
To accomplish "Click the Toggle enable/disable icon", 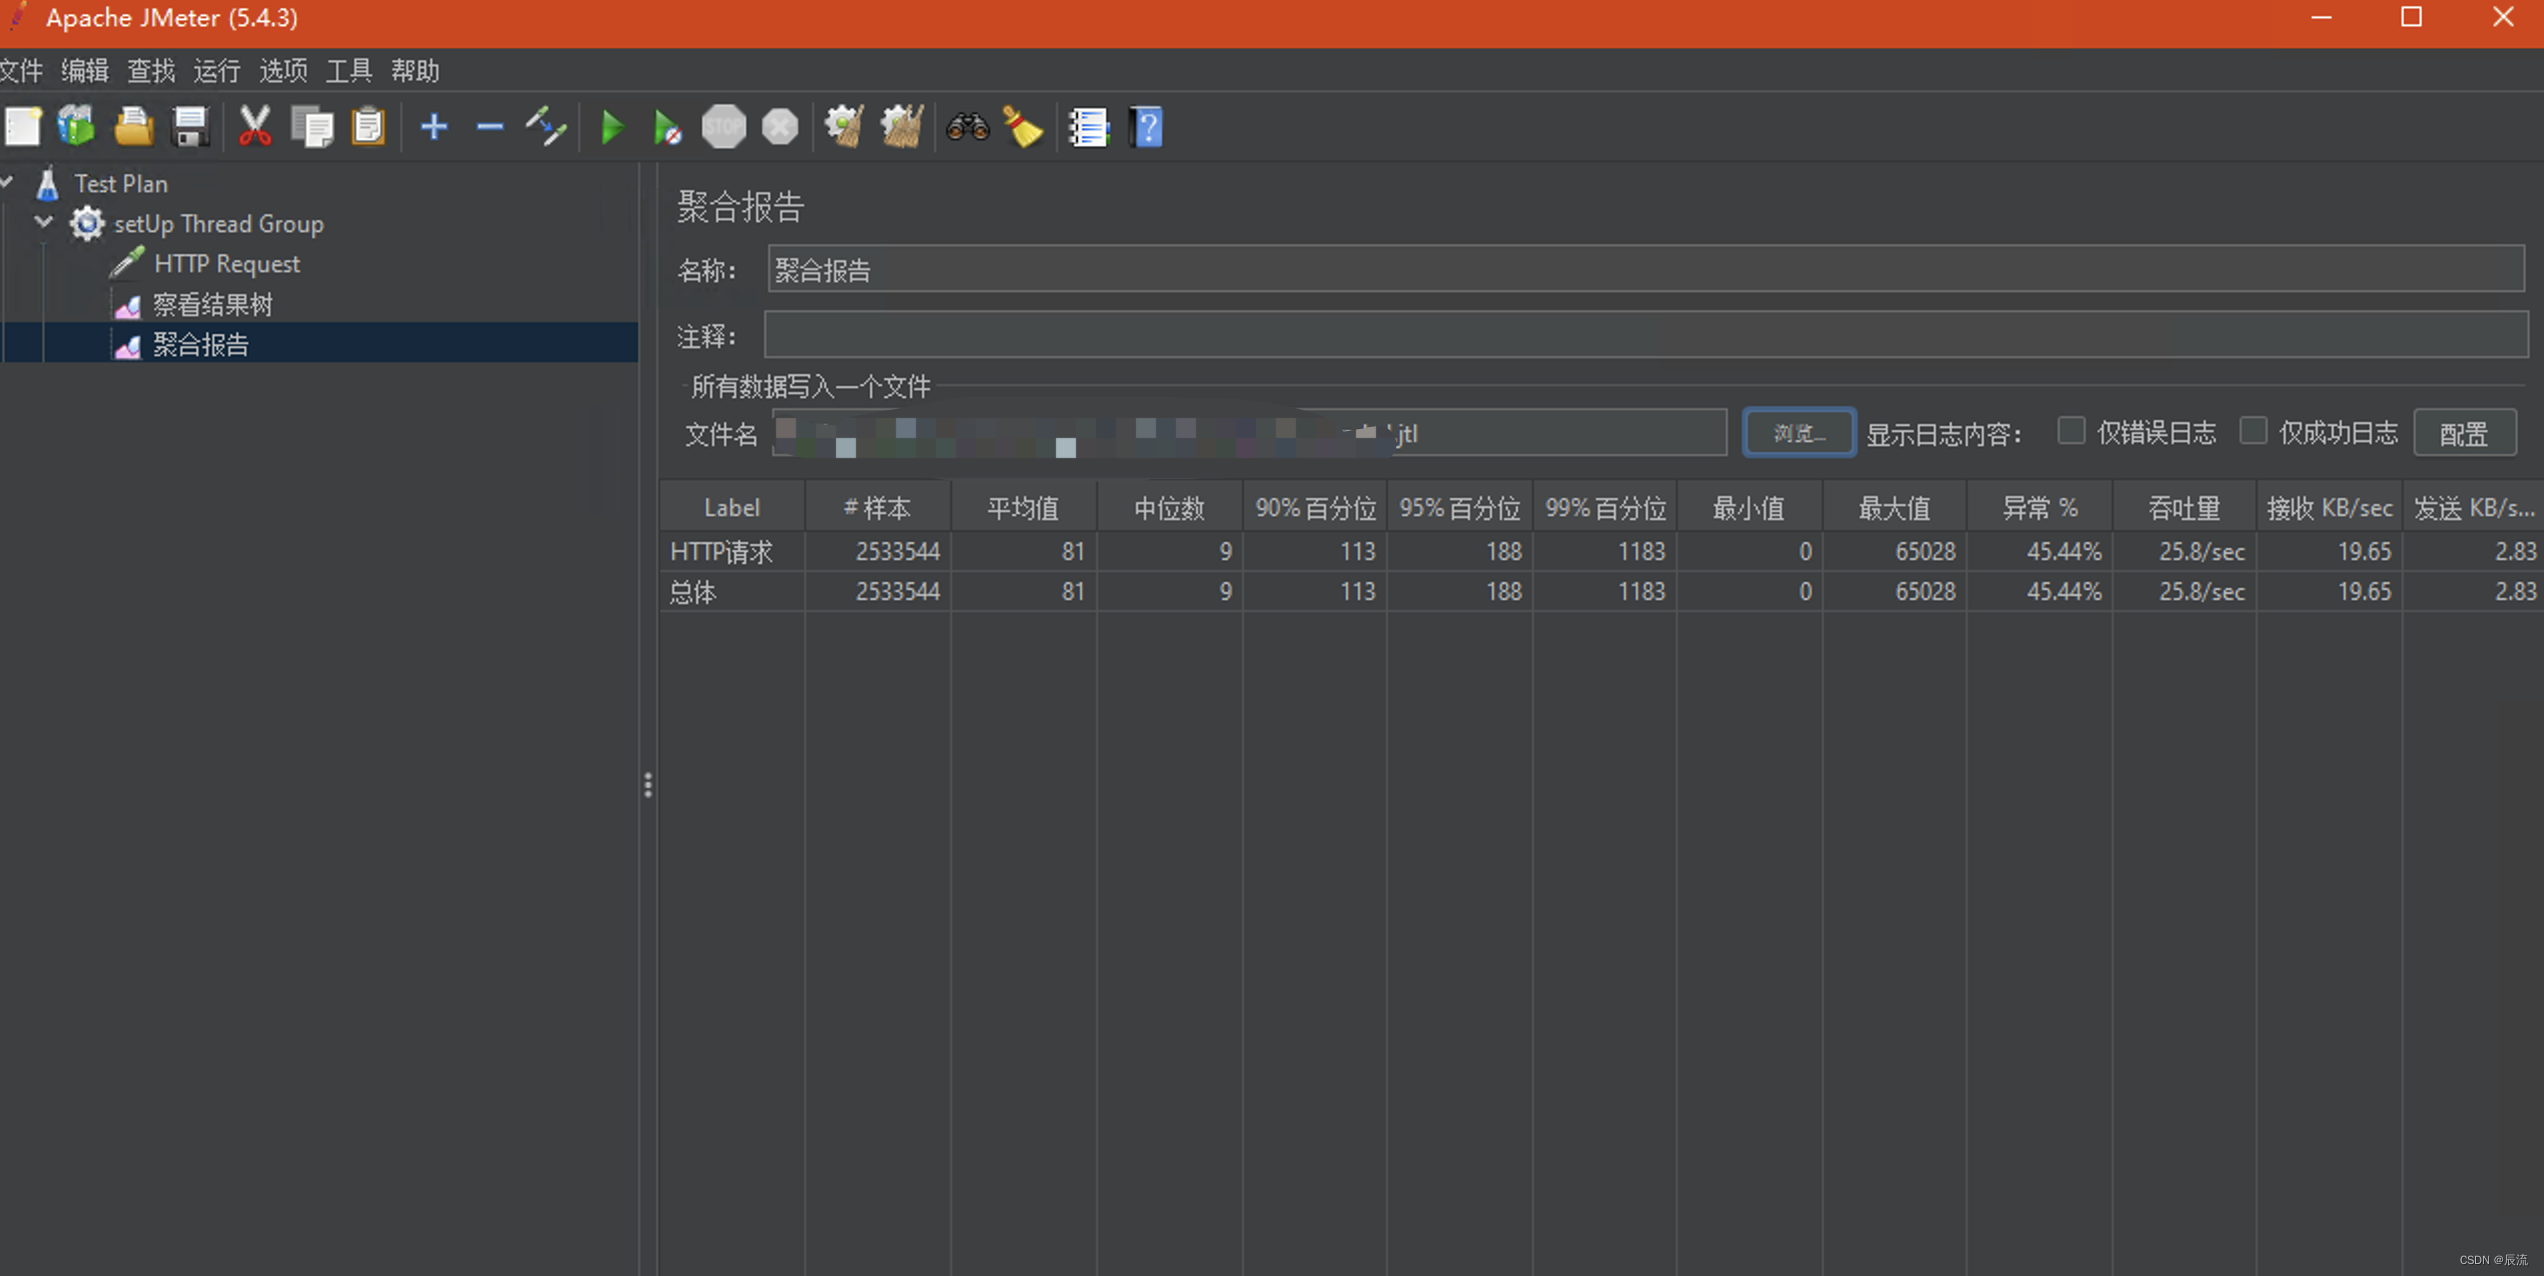I will (x=546, y=127).
